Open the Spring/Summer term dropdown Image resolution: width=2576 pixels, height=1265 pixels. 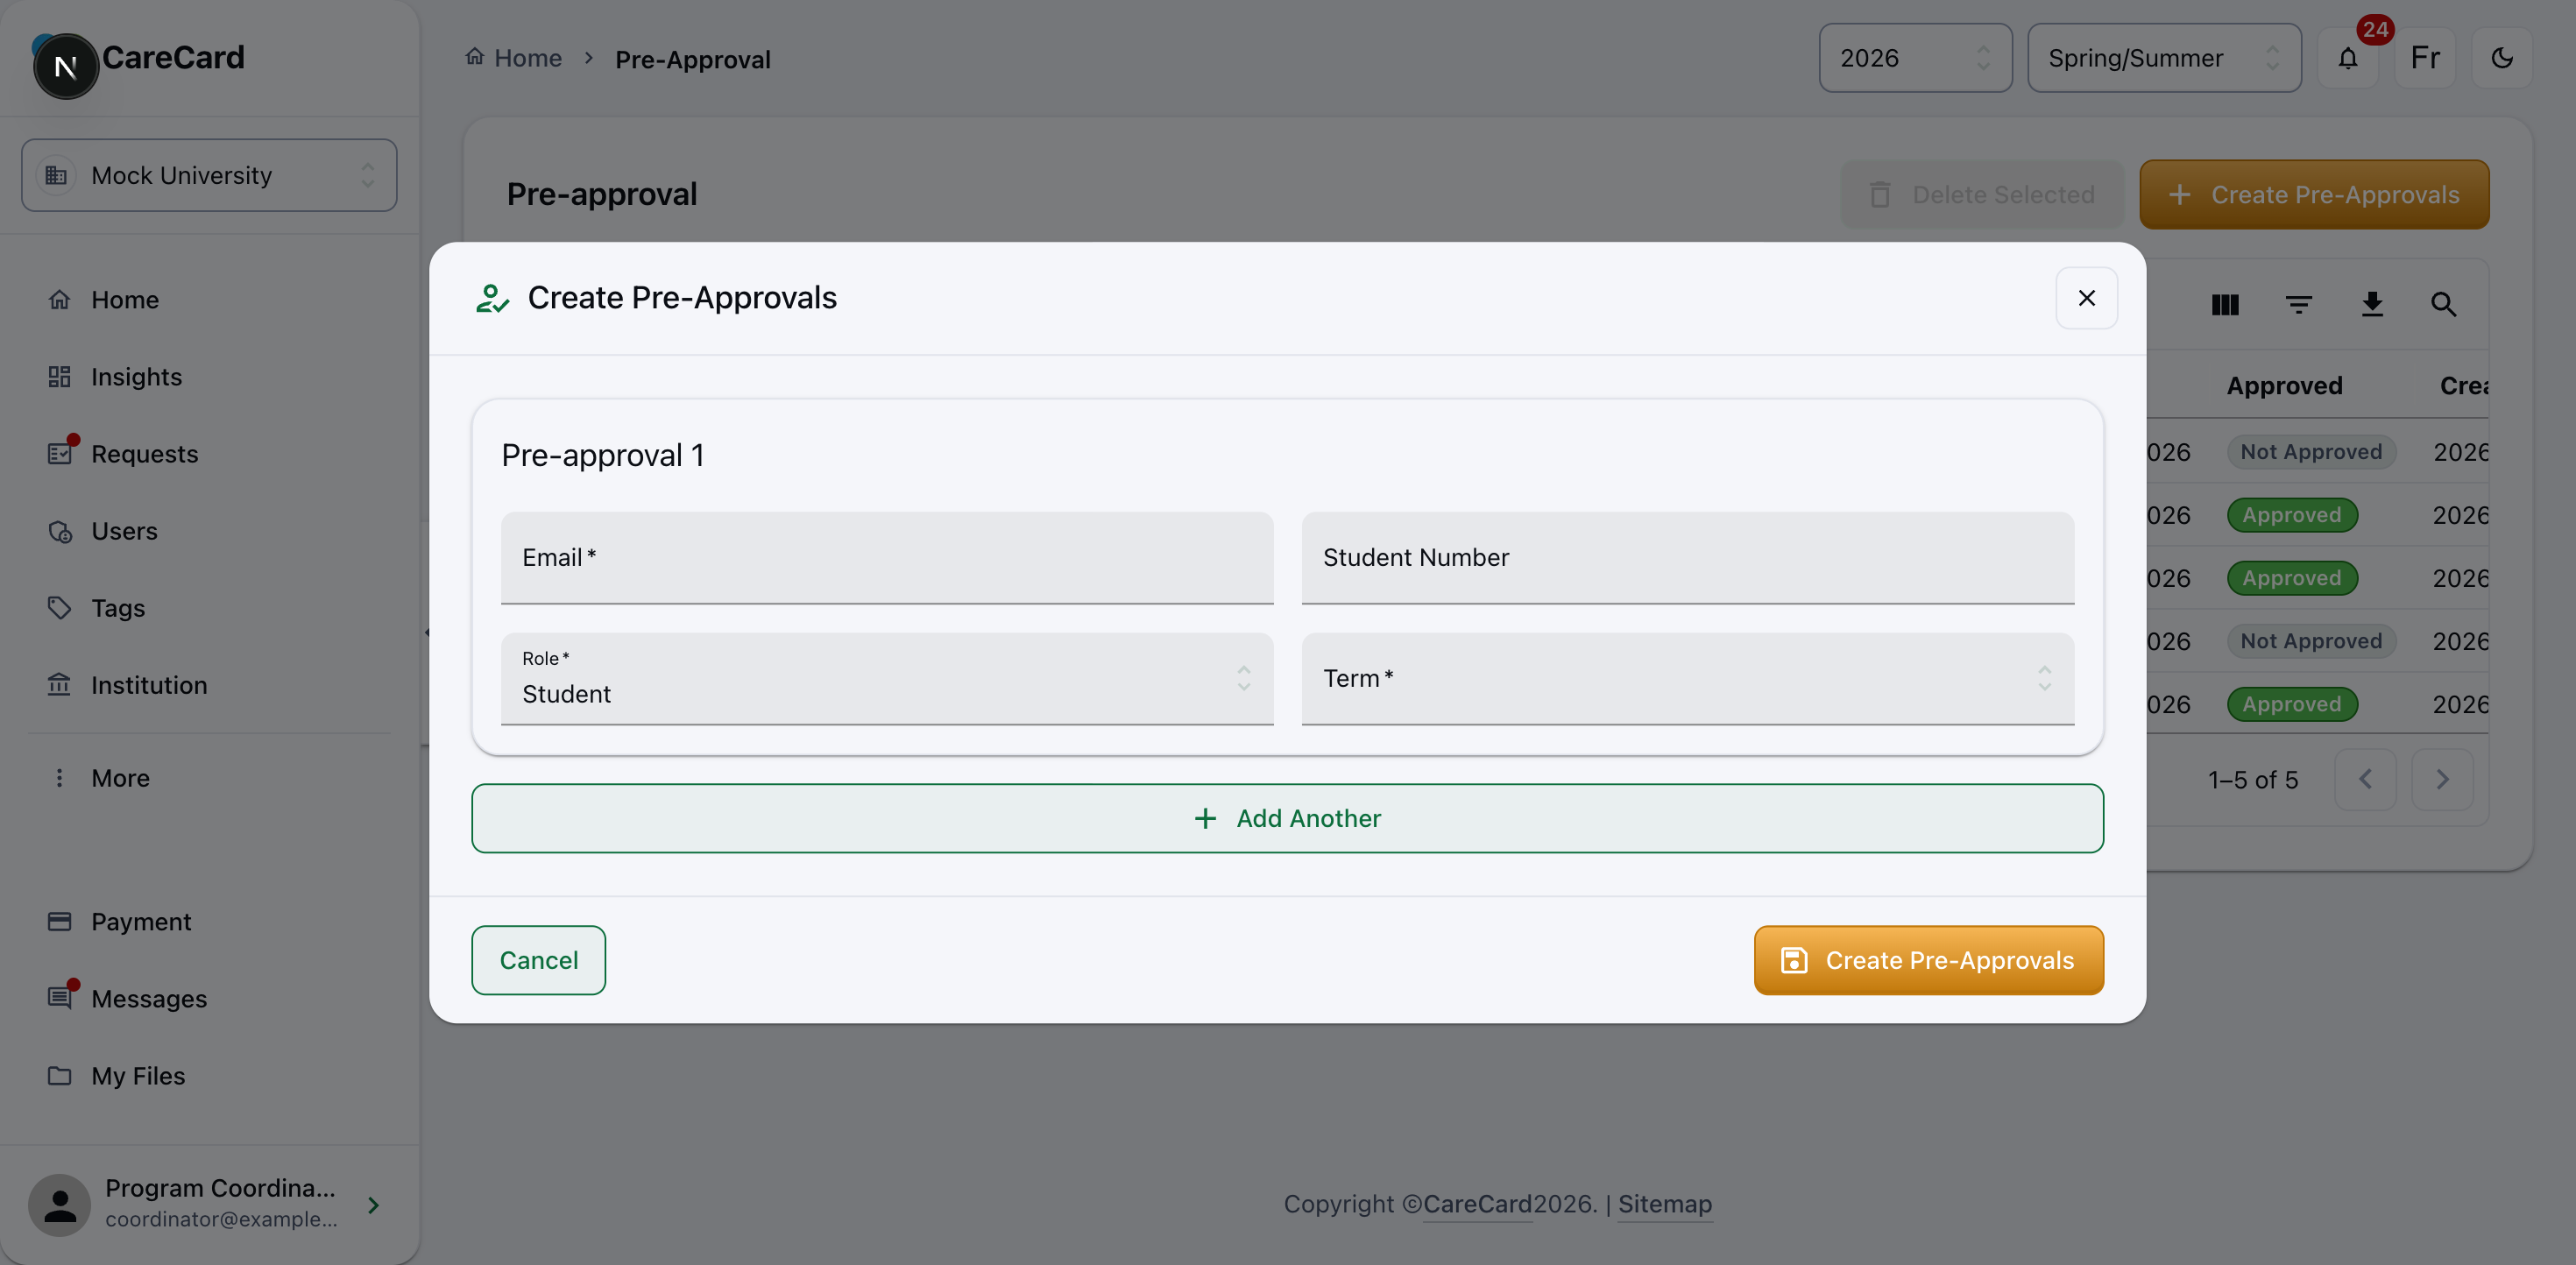point(2164,58)
